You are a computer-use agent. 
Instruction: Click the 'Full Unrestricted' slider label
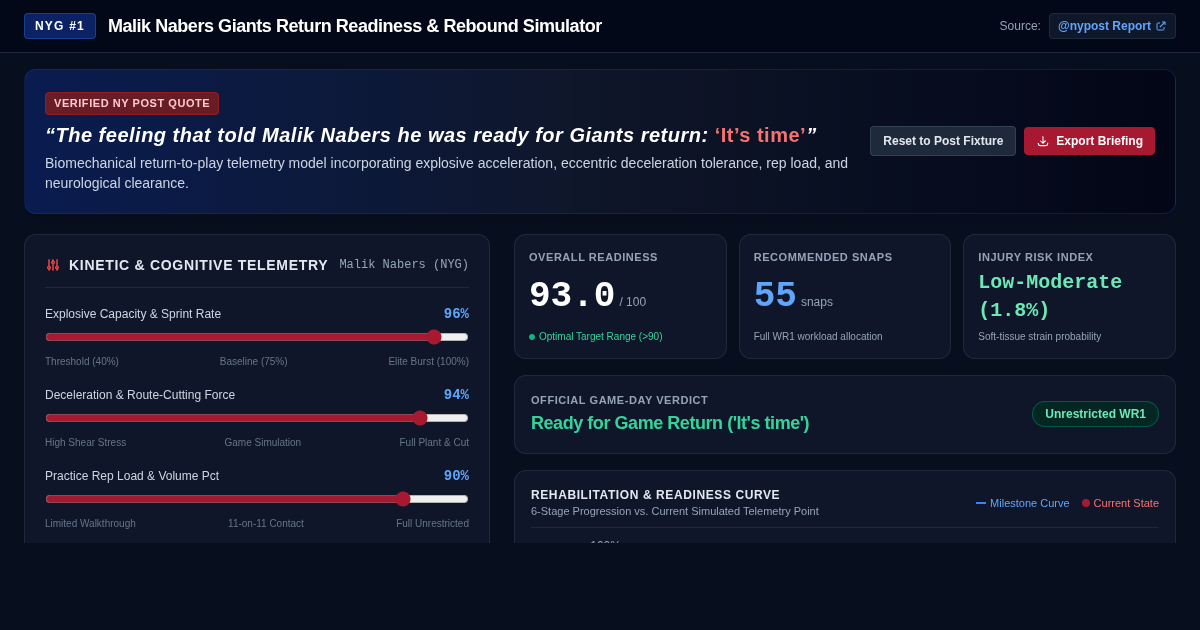tap(433, 524)
